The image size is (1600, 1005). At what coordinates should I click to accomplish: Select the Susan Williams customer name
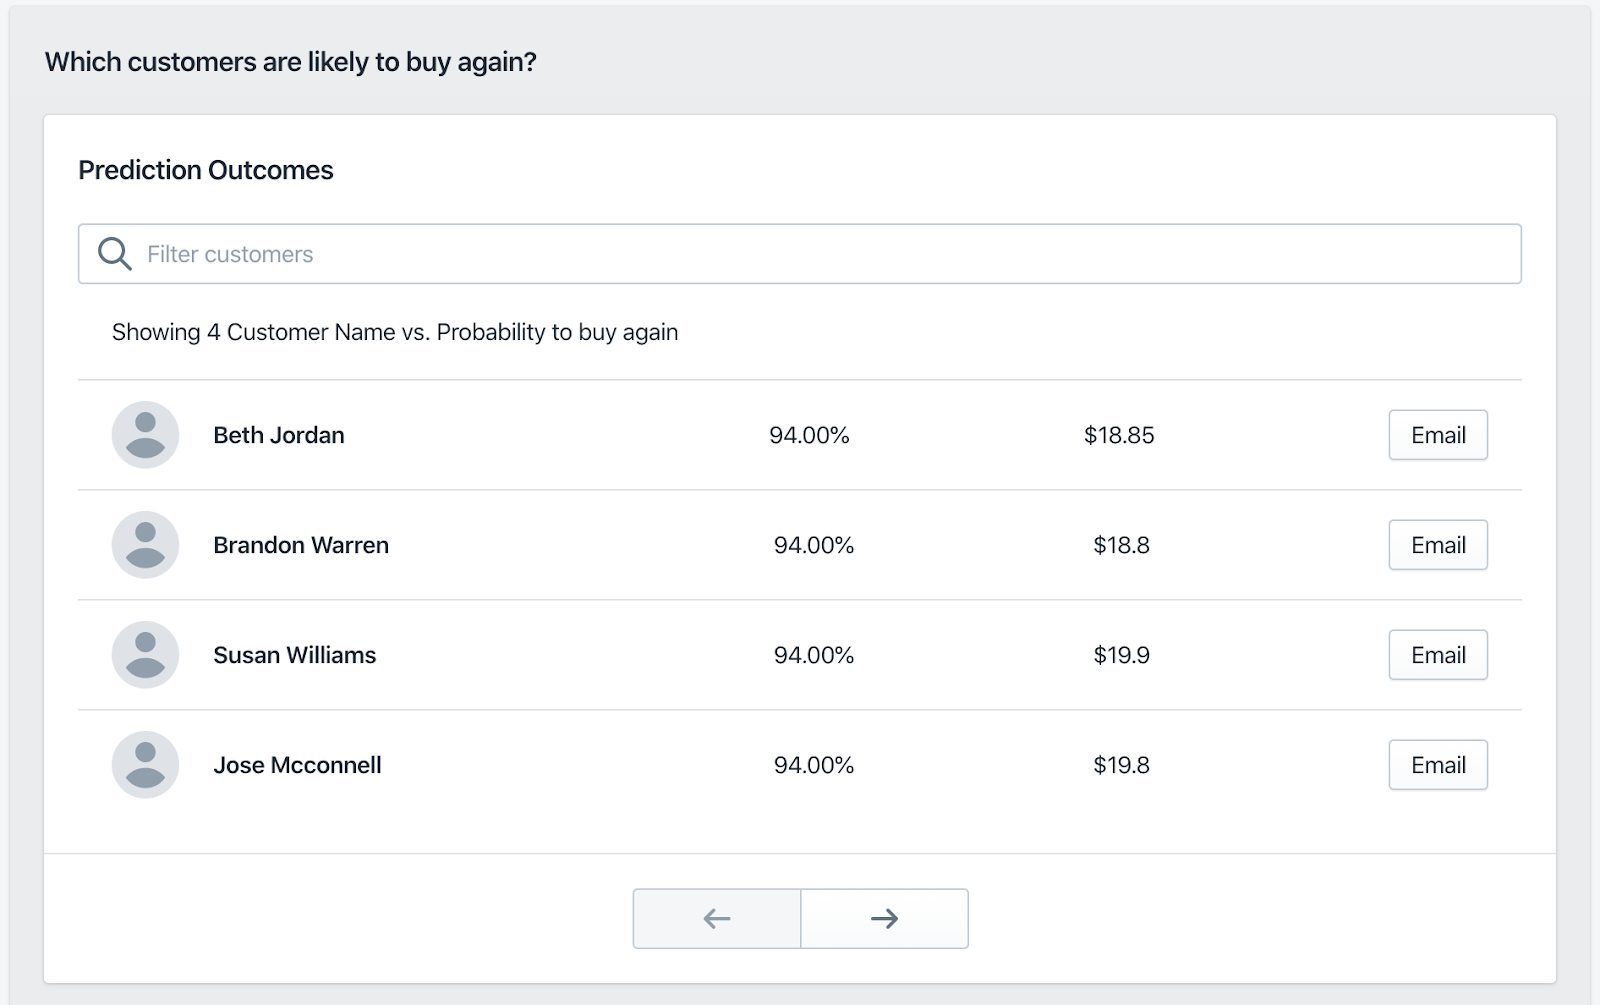click(x=295, y=655)
